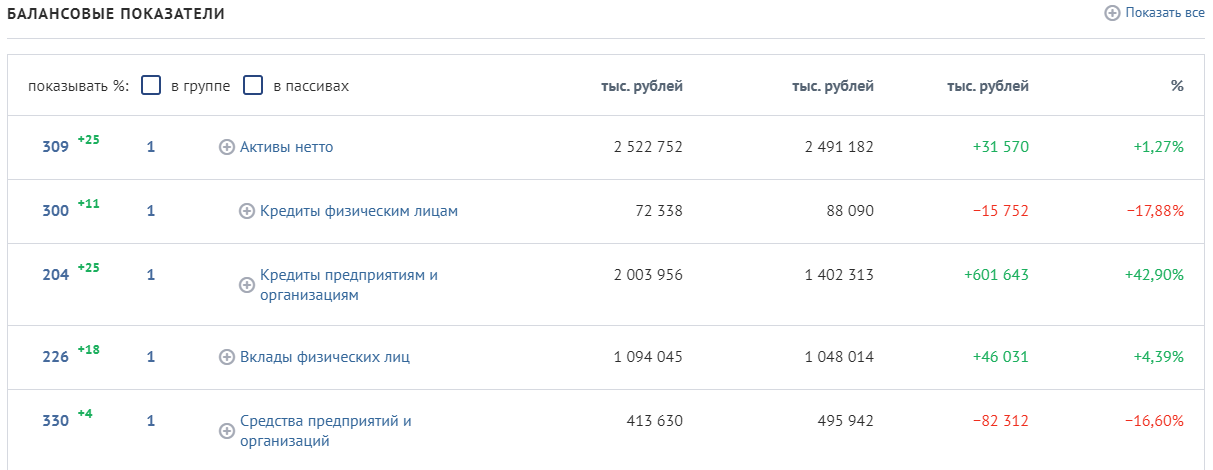Screen dimensions: 1213x470
Task: Expand Средства предприятий и организаций plus icon
Action: coord(227,431)
